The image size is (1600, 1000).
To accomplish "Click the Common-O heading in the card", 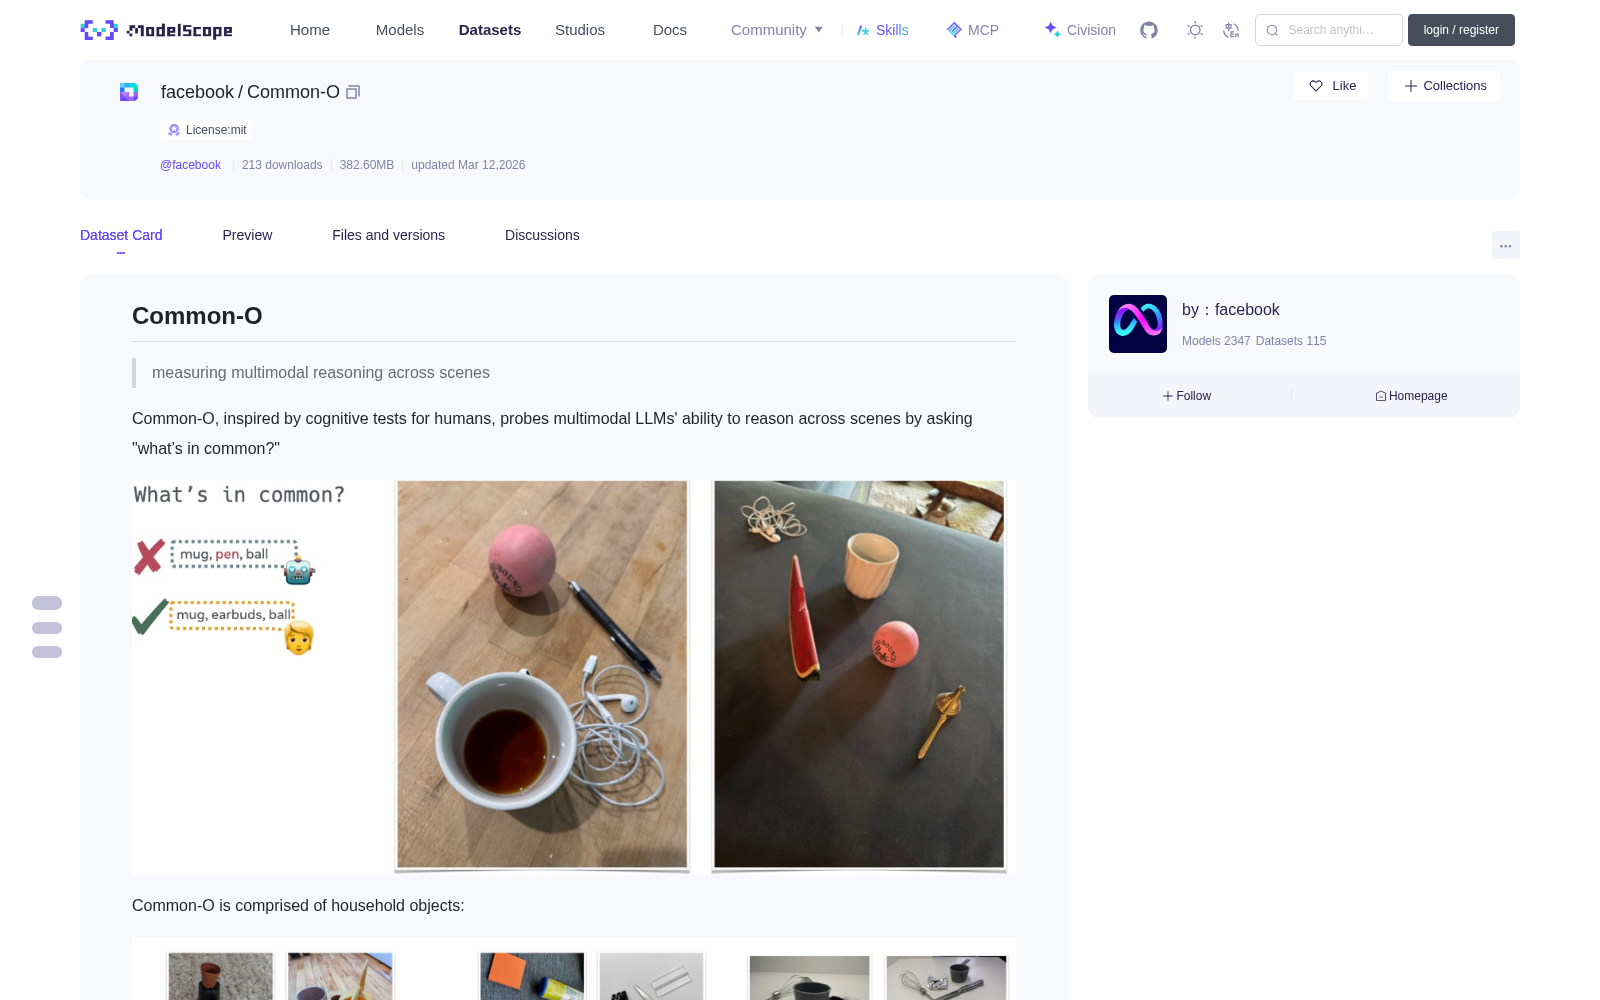I will coord(197,316).
